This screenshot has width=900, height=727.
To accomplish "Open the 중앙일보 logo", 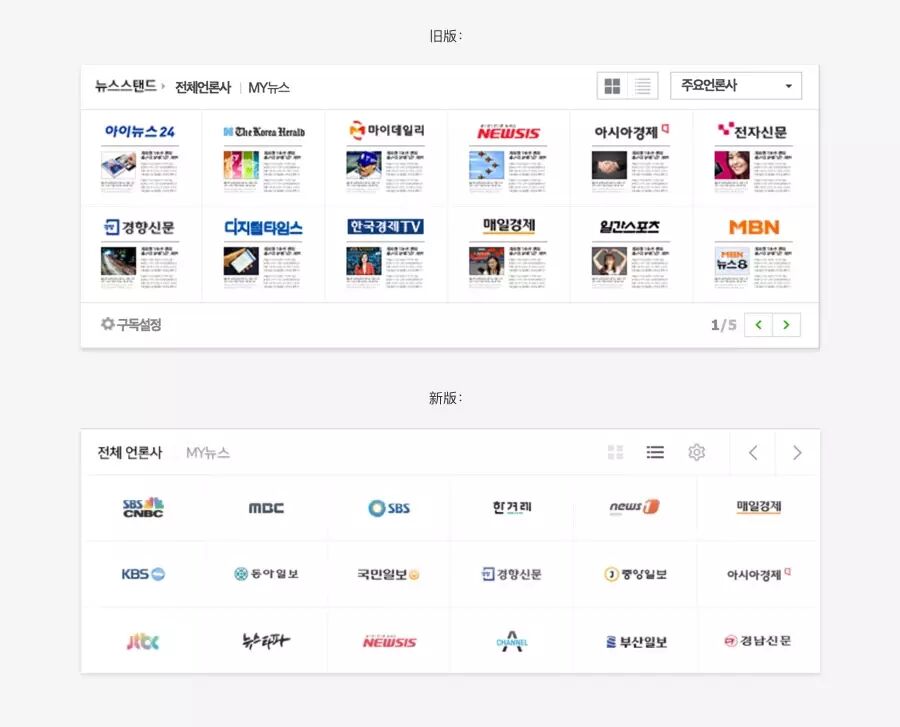I will (635, 574).
